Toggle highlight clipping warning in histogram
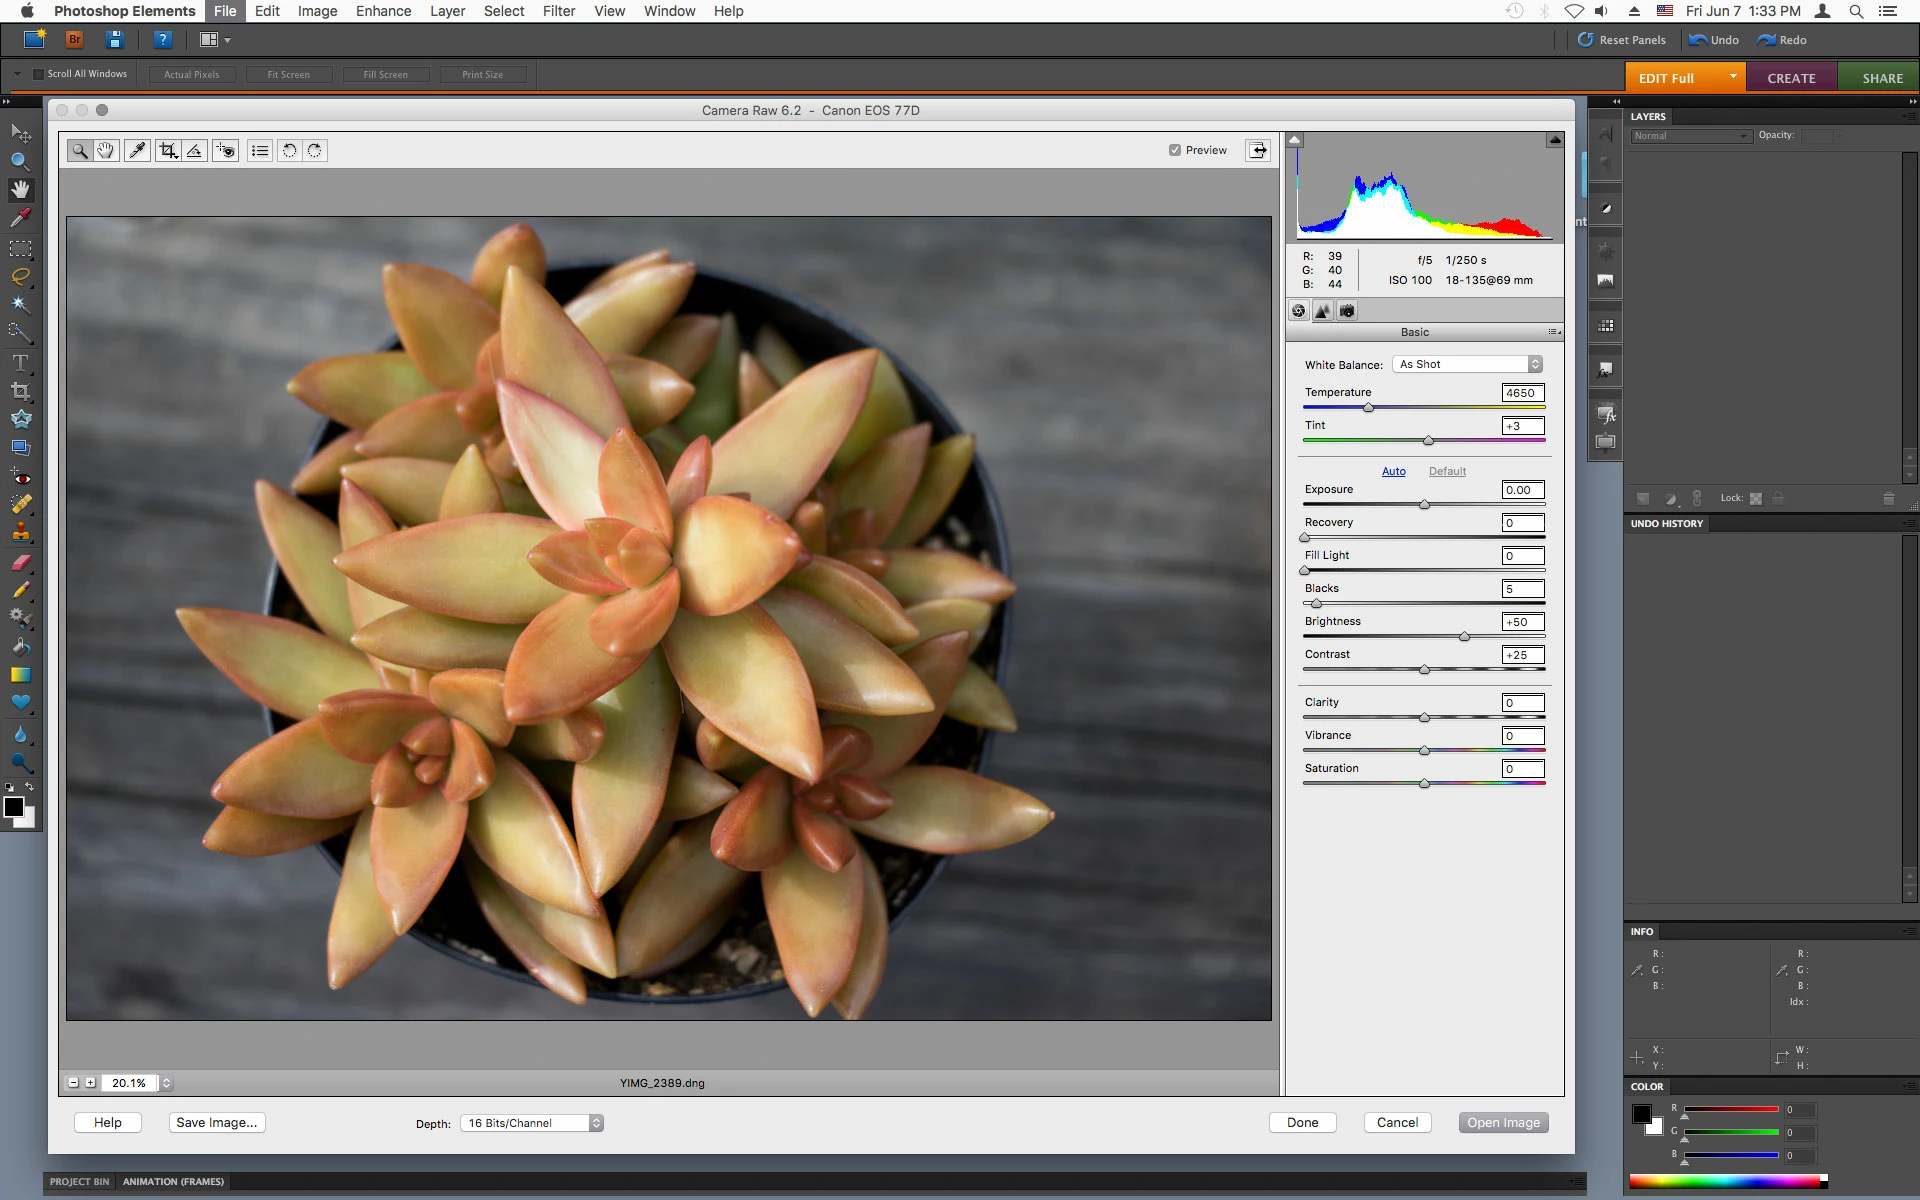 [x=1554, y=140]
